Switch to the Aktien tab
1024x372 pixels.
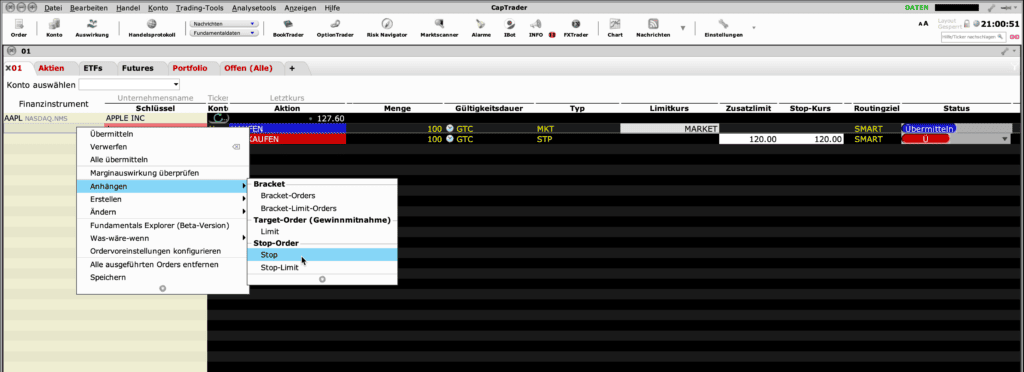click(x=52, y=68)
